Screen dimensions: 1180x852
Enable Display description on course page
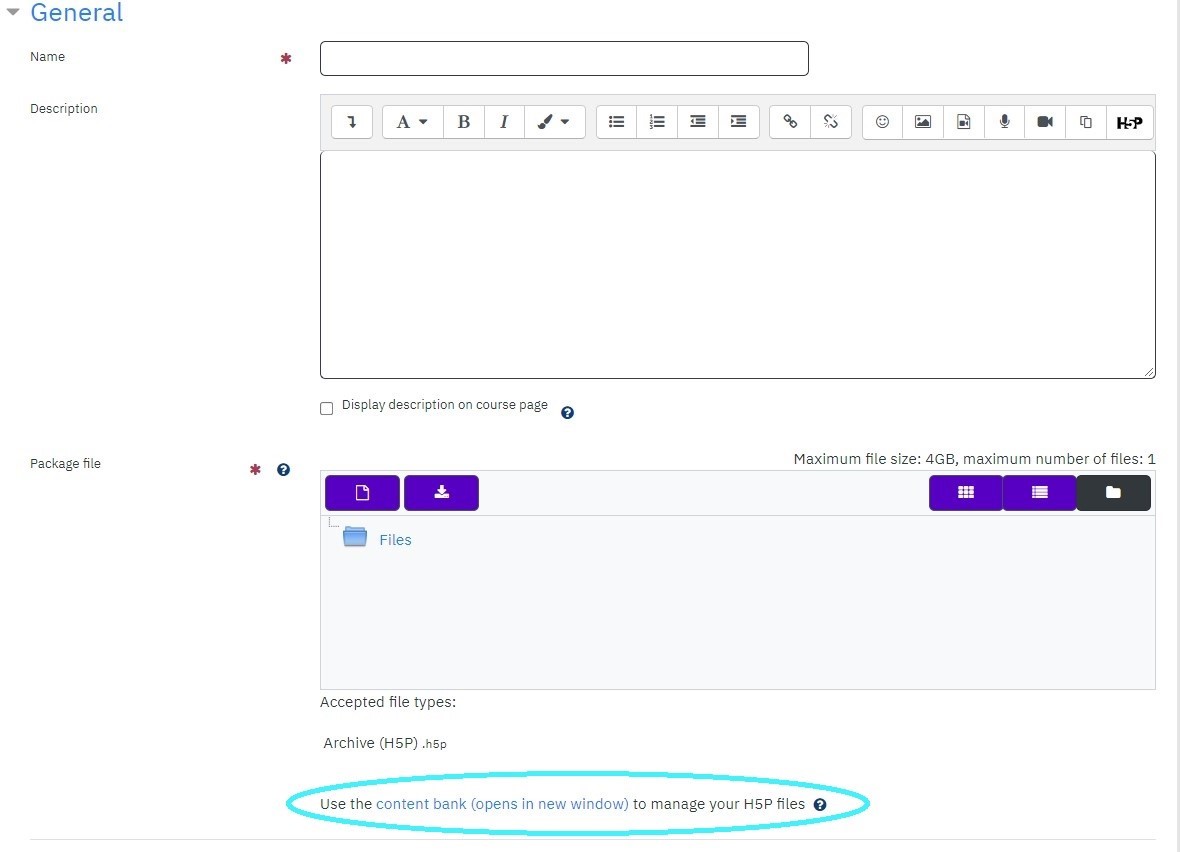(x=327, y=409)
